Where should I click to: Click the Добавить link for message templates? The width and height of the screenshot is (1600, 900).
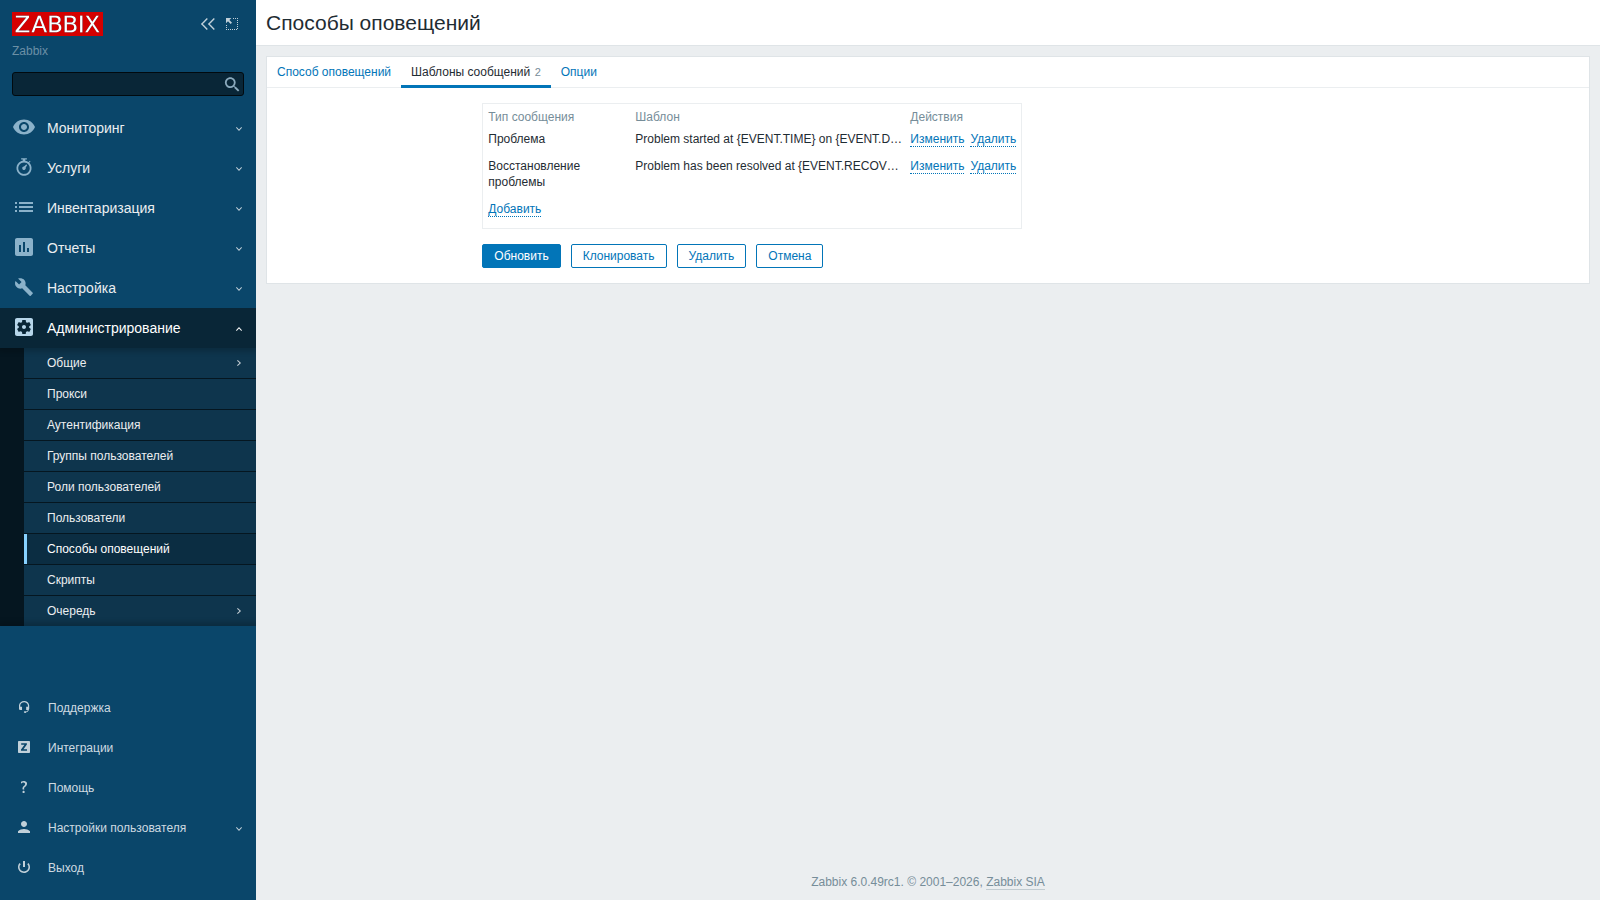tap(514, 209)
